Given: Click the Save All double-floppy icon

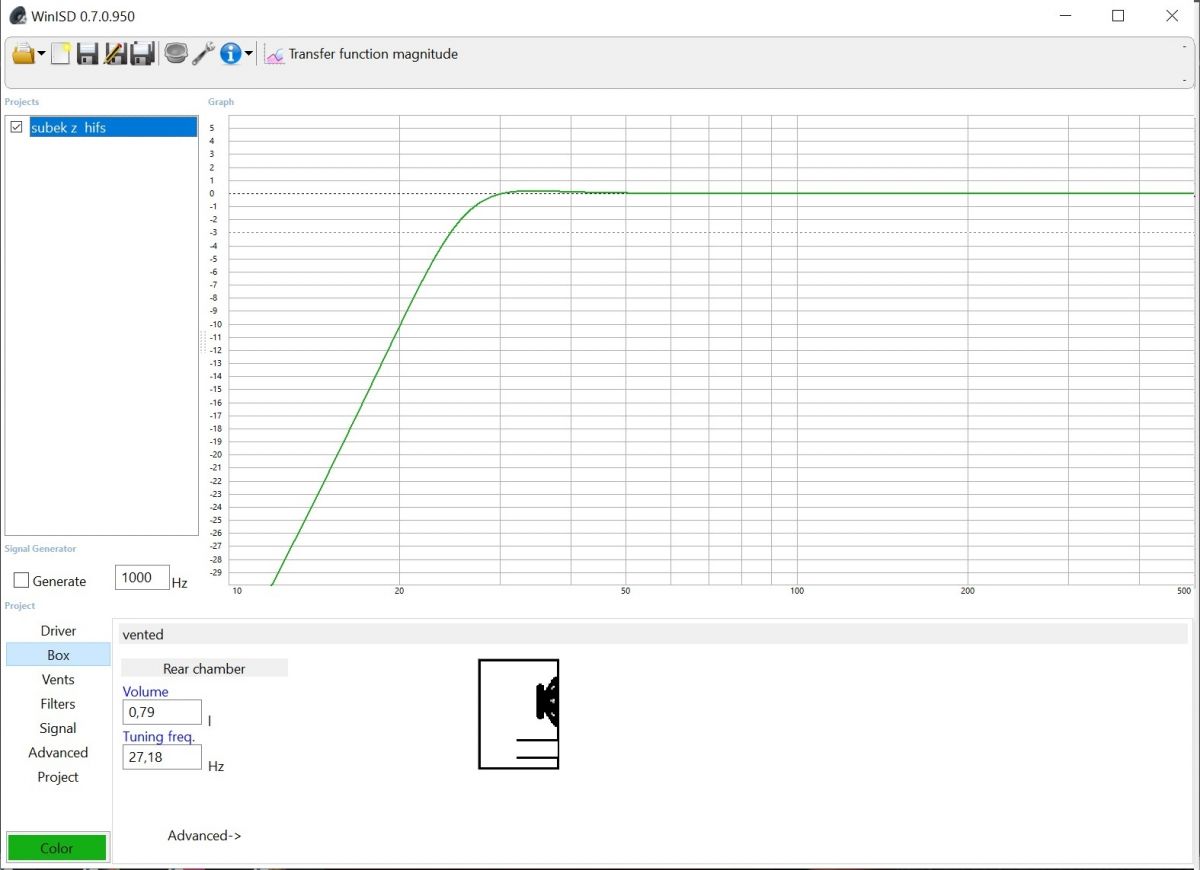Looking at the screenshot, I should click(x=142, y=54).
